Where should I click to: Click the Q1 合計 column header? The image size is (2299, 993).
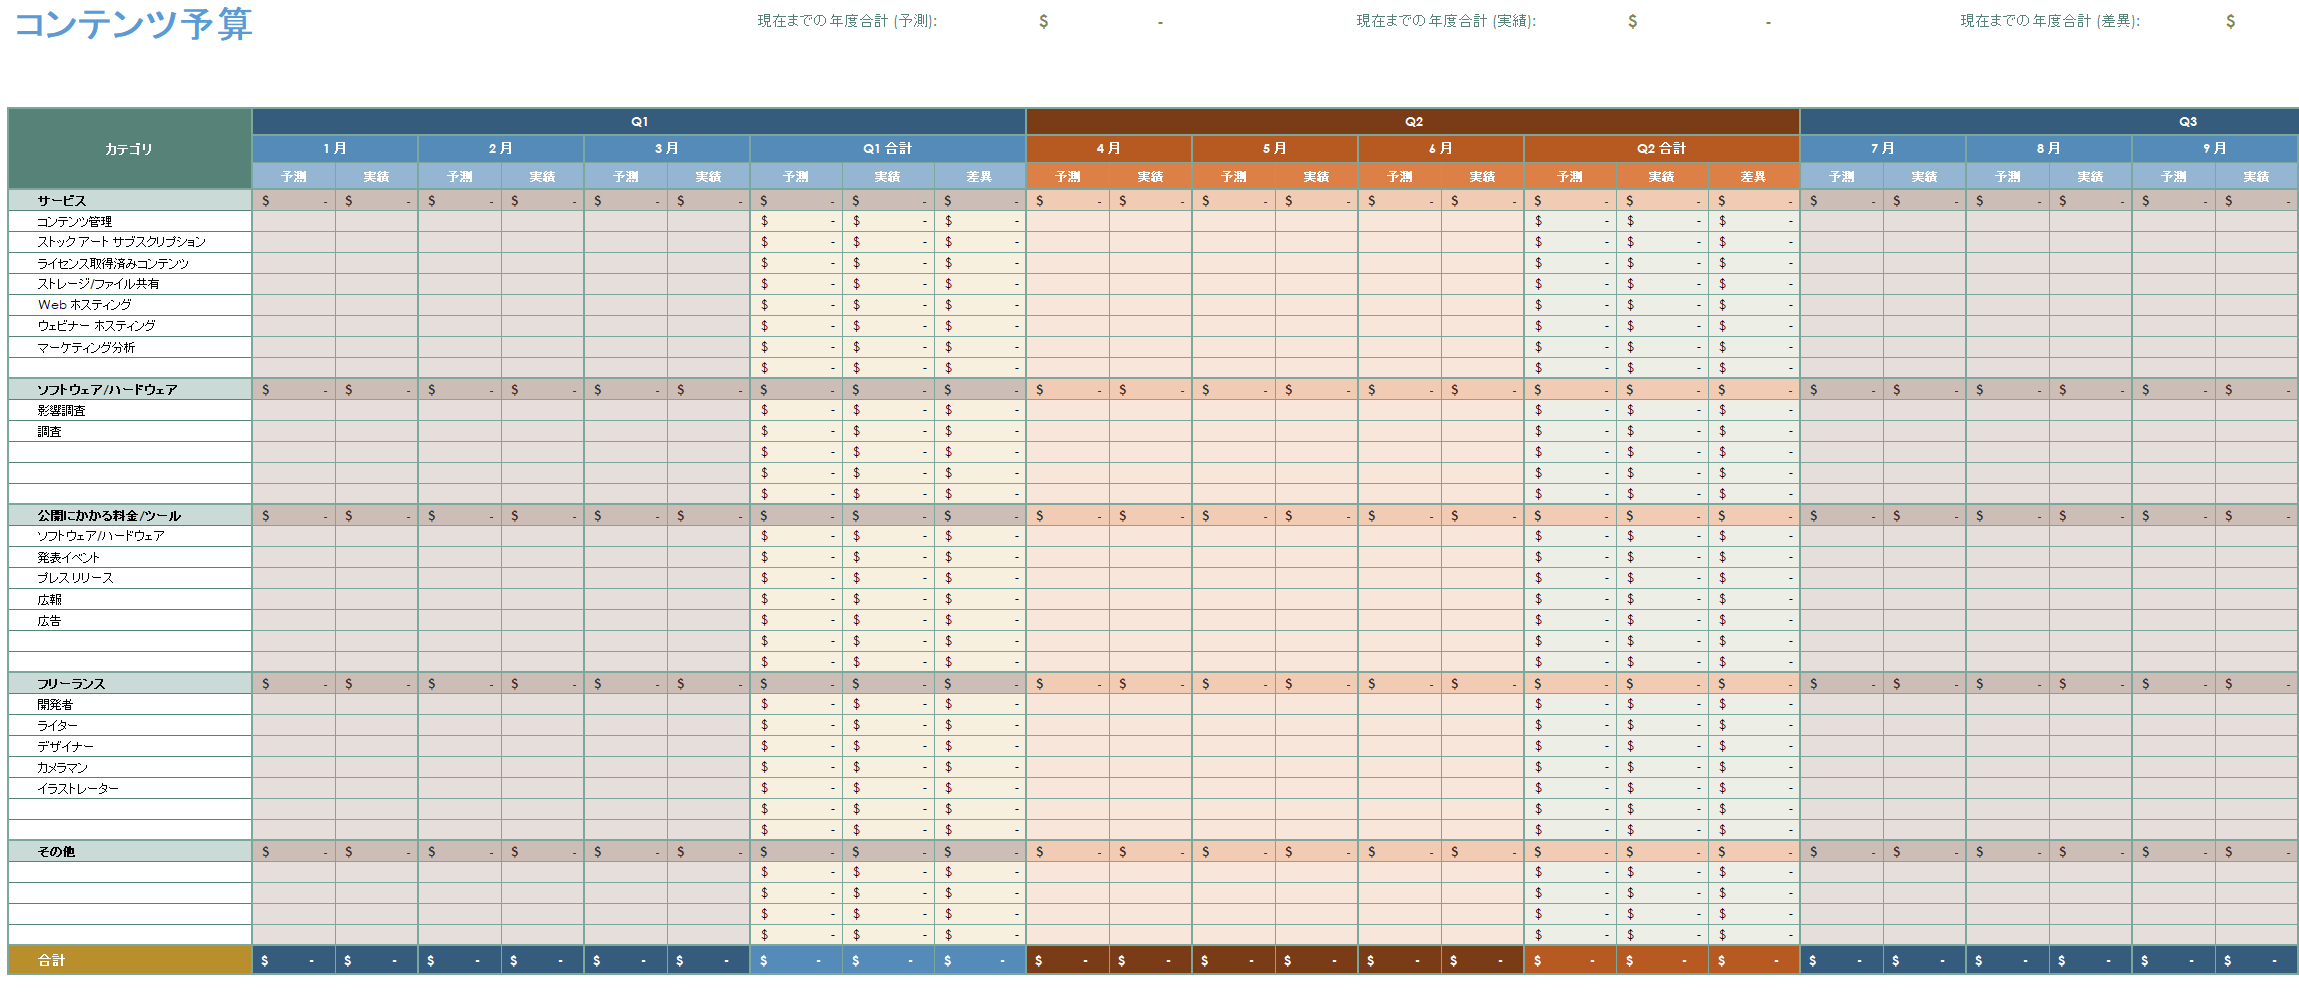coord(887,148)
